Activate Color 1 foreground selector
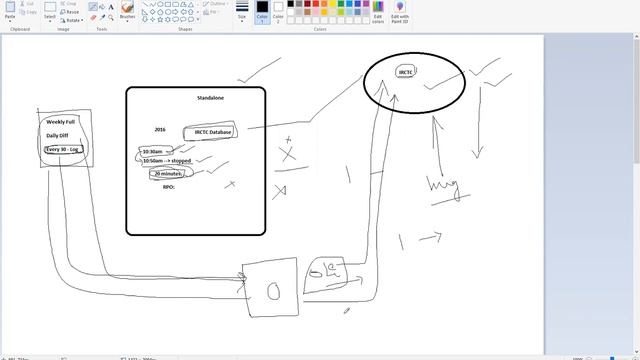The width and height of the screenshot is (640, 360). pos(262,12)
